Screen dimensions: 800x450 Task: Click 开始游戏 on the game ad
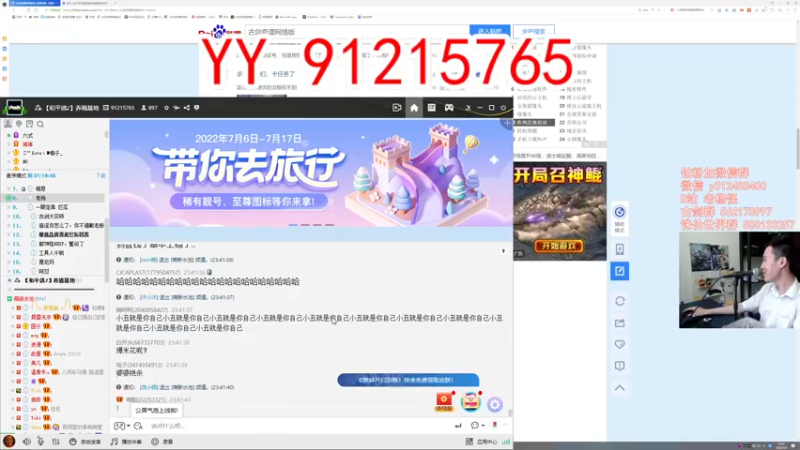tap(558, 246)
